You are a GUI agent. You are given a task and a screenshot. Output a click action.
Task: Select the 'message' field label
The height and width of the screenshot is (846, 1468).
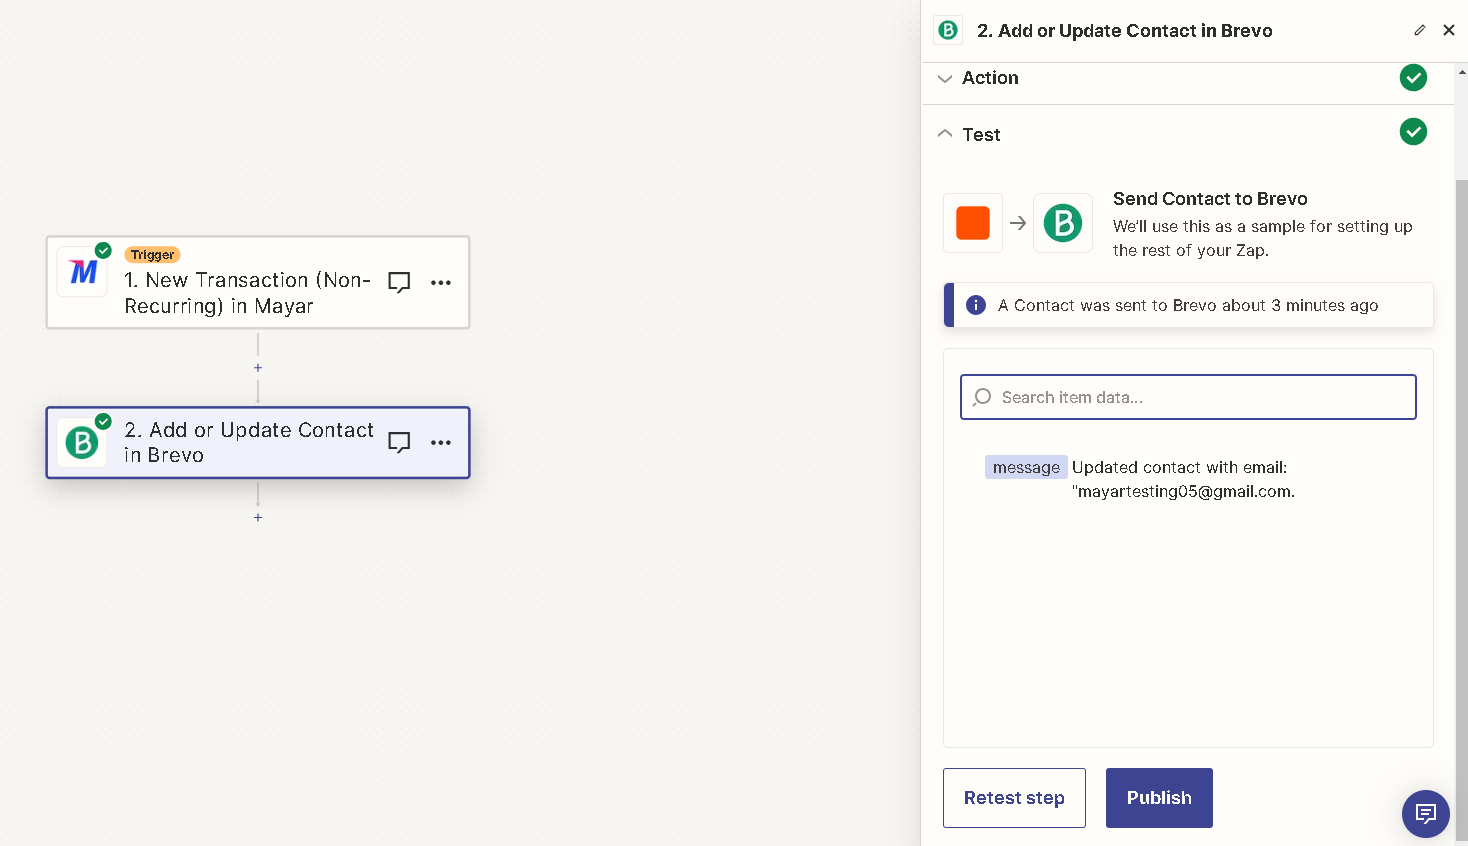click(1026, 467)
